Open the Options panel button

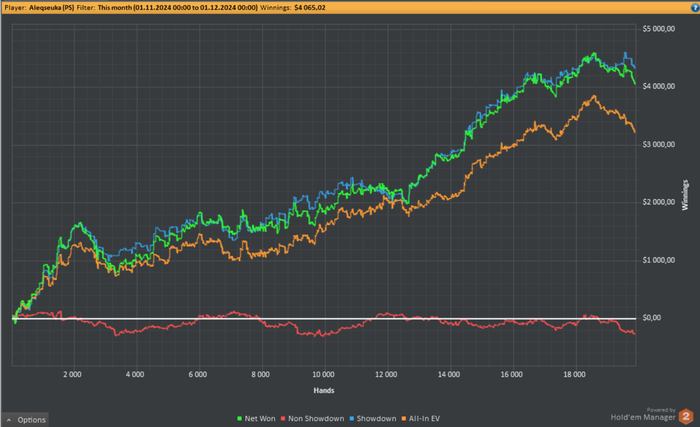click(25, 419)
